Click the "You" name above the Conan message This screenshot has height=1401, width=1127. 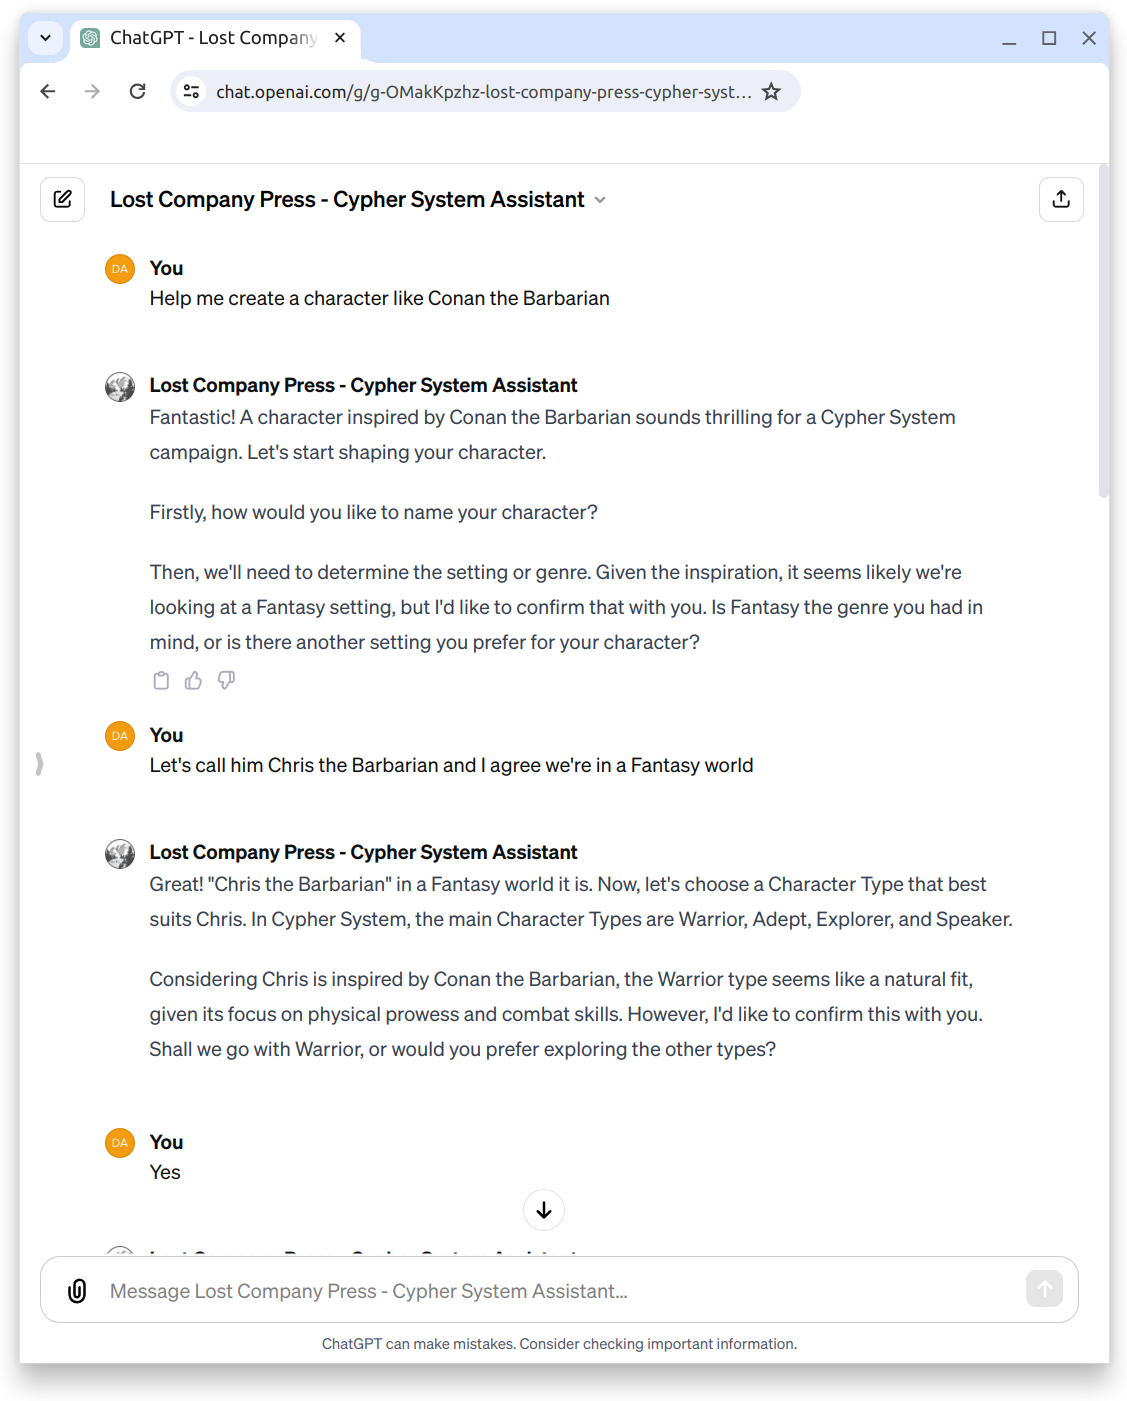coord(166,268)
